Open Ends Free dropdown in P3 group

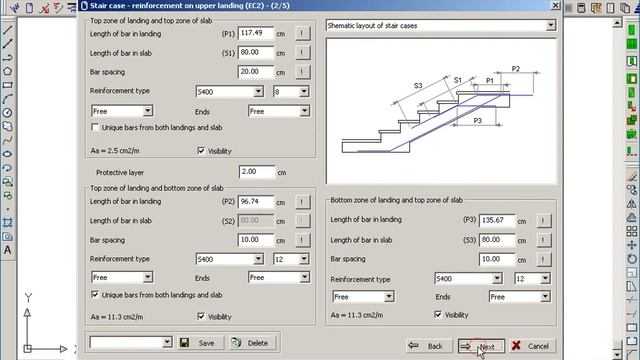point(545,297)
